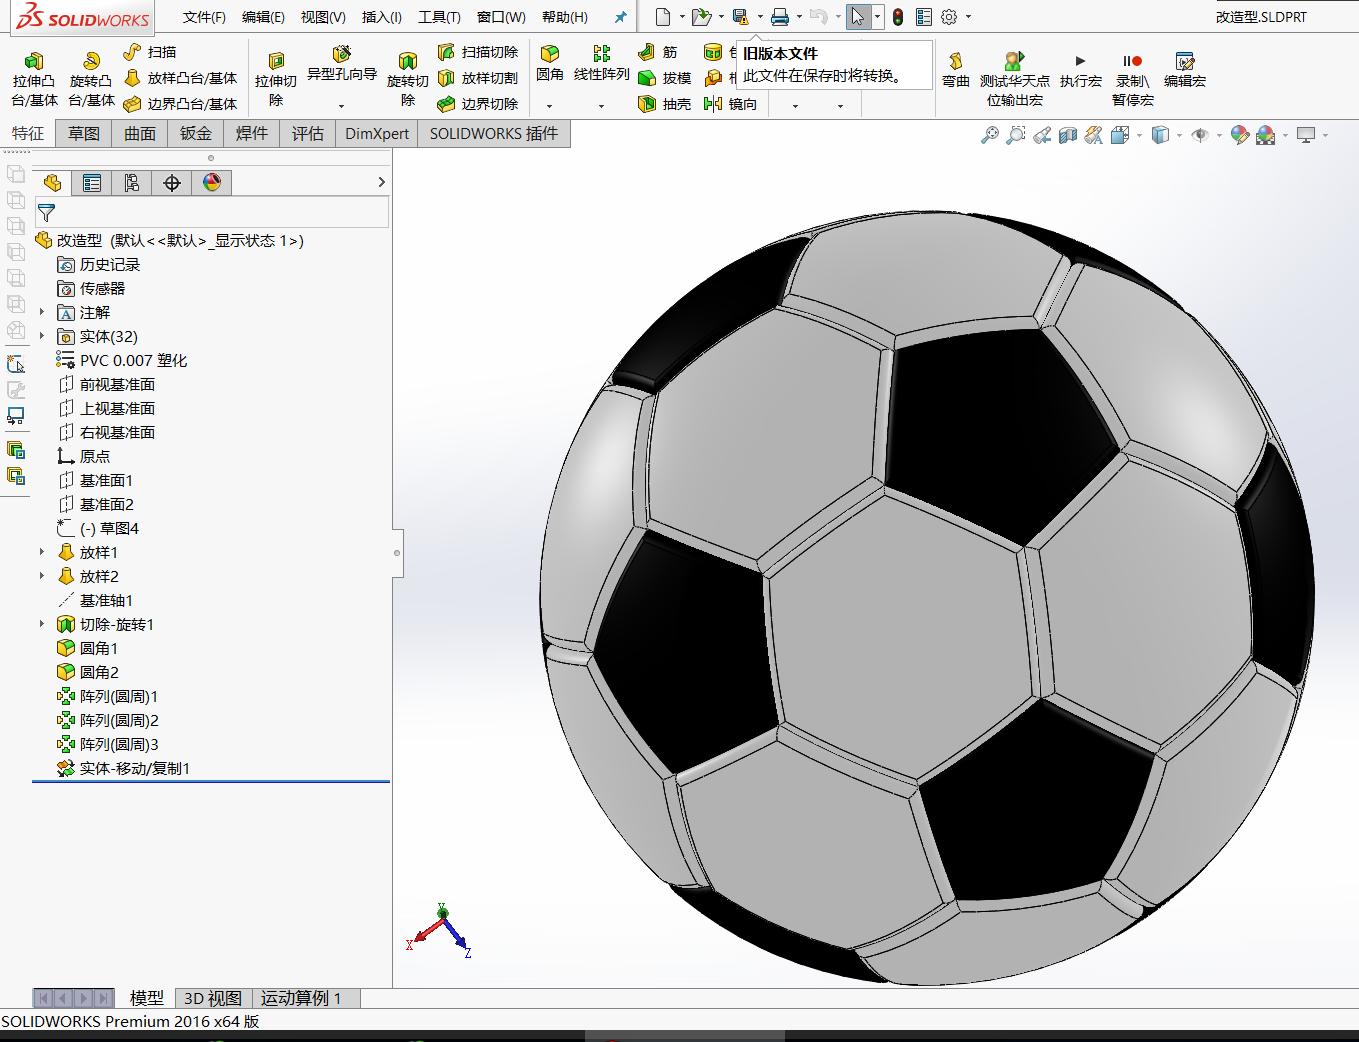Select the 拉伸凸台/基体 feature tool
The image size is (1359, 1042).
pyautogui.click(x=35, y=77)
